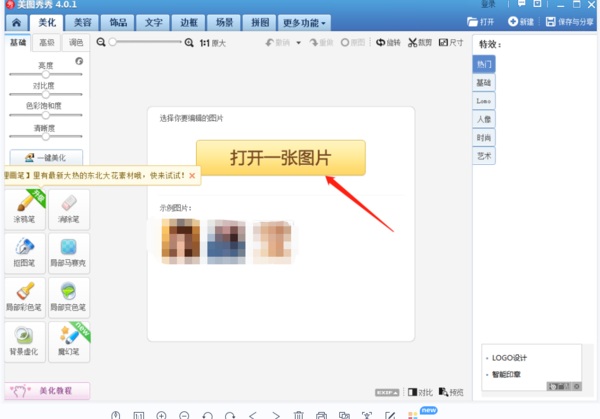The height and width of the screenshot is (419, 600).
Task: Click 保存与分享 save and share
Action: point(570,22)
